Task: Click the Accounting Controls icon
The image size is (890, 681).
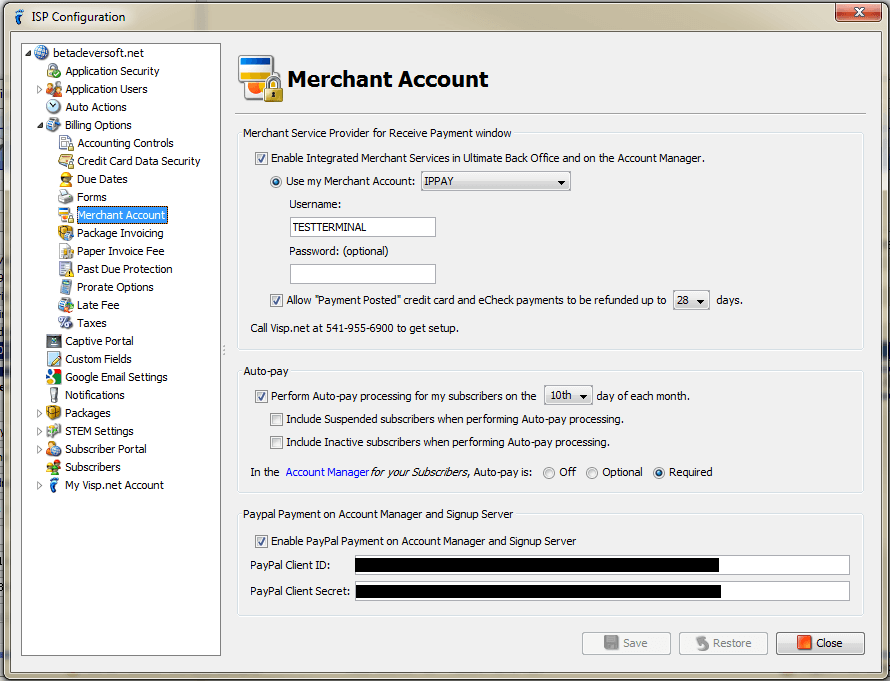Action: click(x=66, y=143)
